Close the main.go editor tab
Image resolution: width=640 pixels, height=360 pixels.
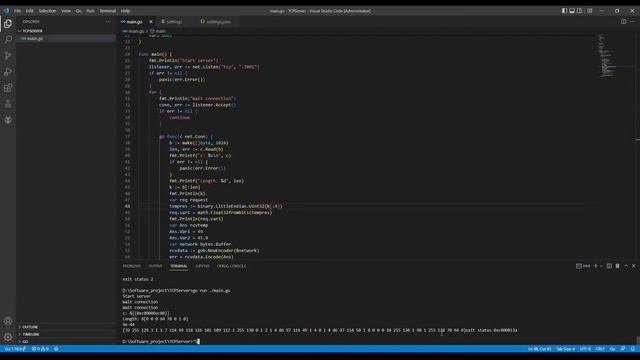coord(151,22)
